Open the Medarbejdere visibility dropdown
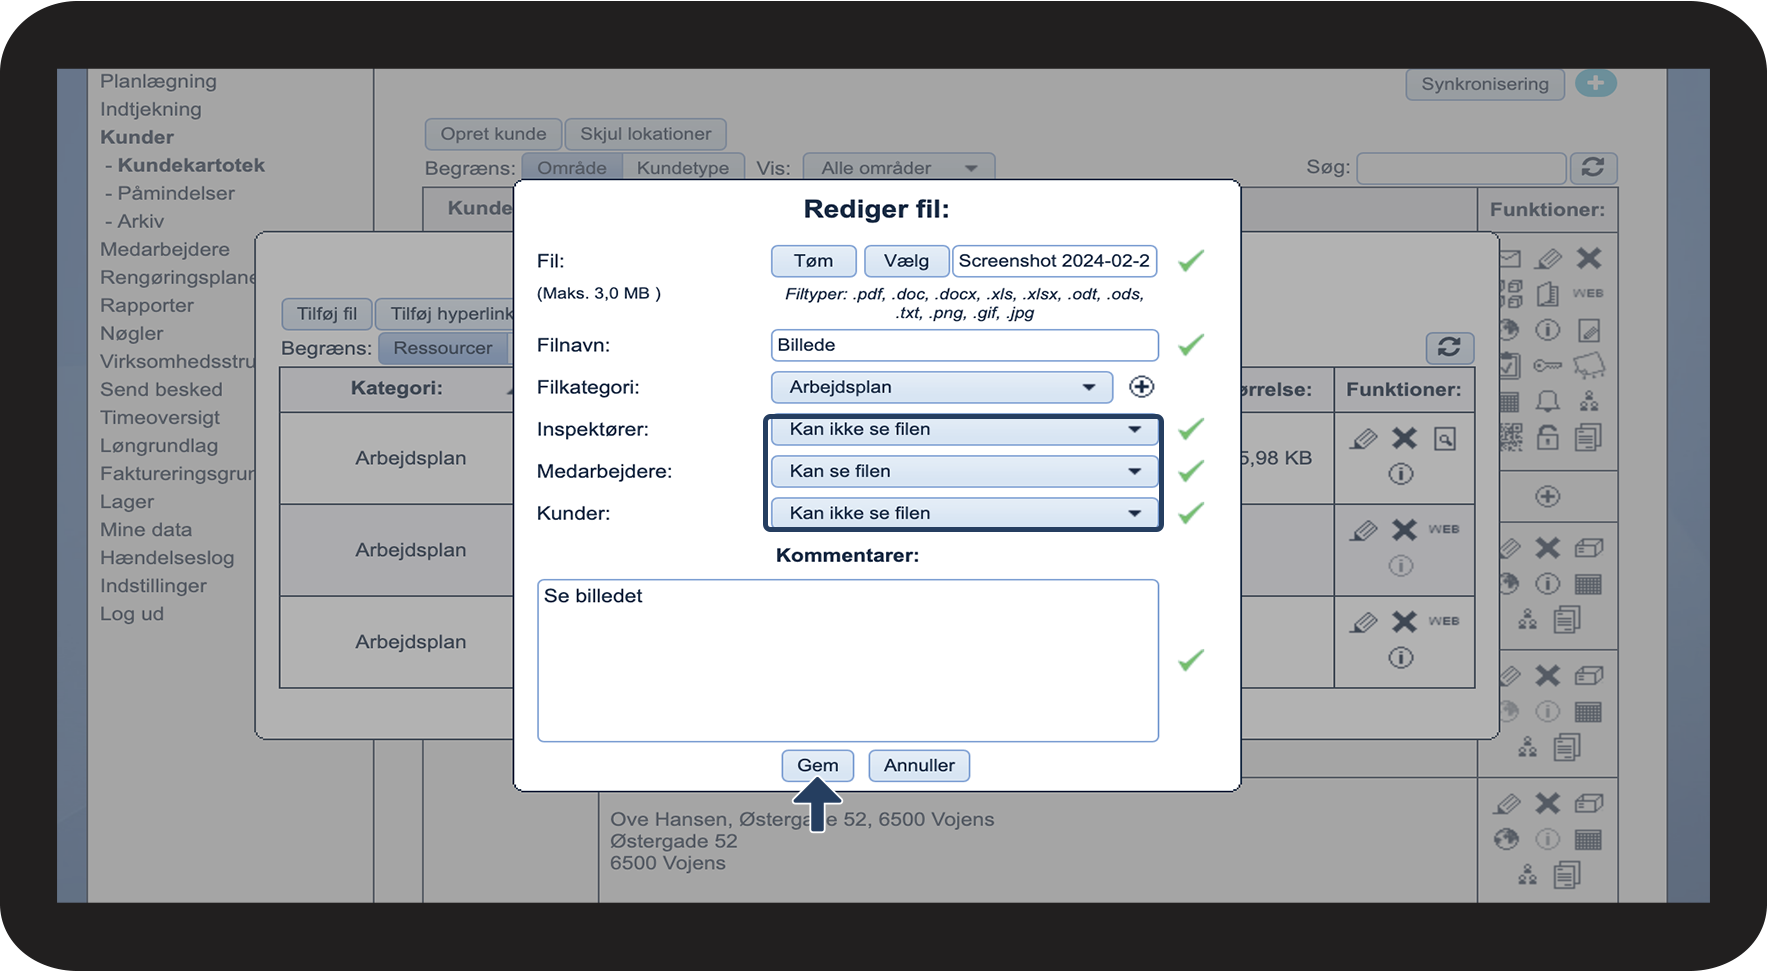Viewport: 1767px width, 971px height. click(963, 471)
